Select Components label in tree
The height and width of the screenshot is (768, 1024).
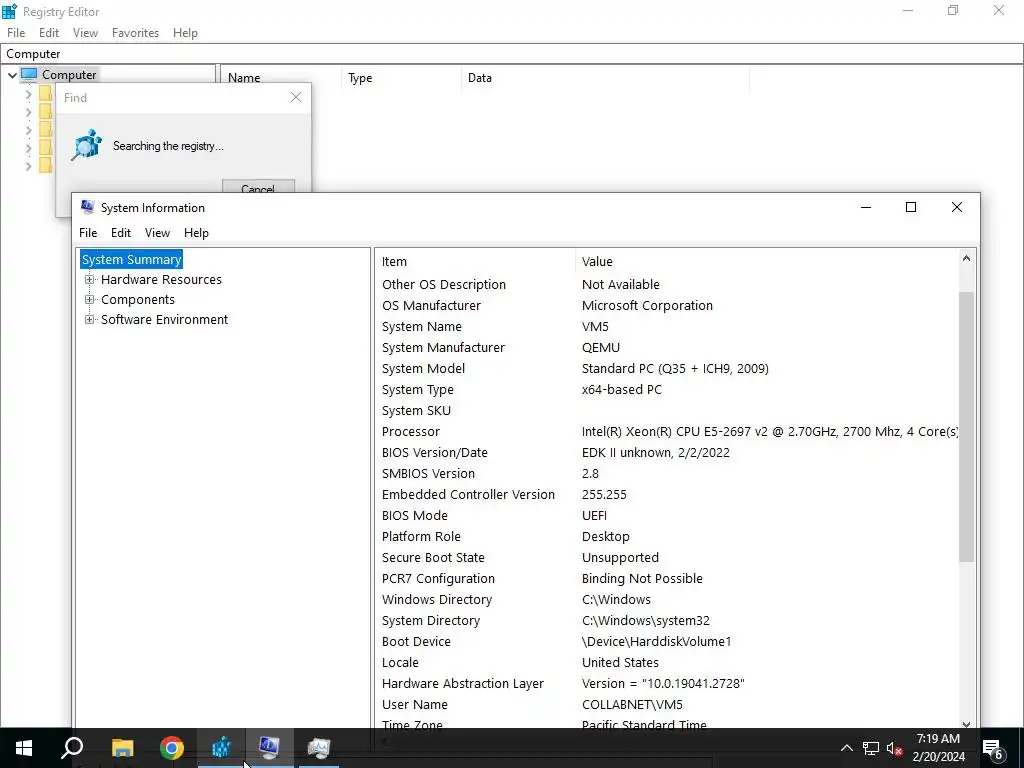click(138, 300)
